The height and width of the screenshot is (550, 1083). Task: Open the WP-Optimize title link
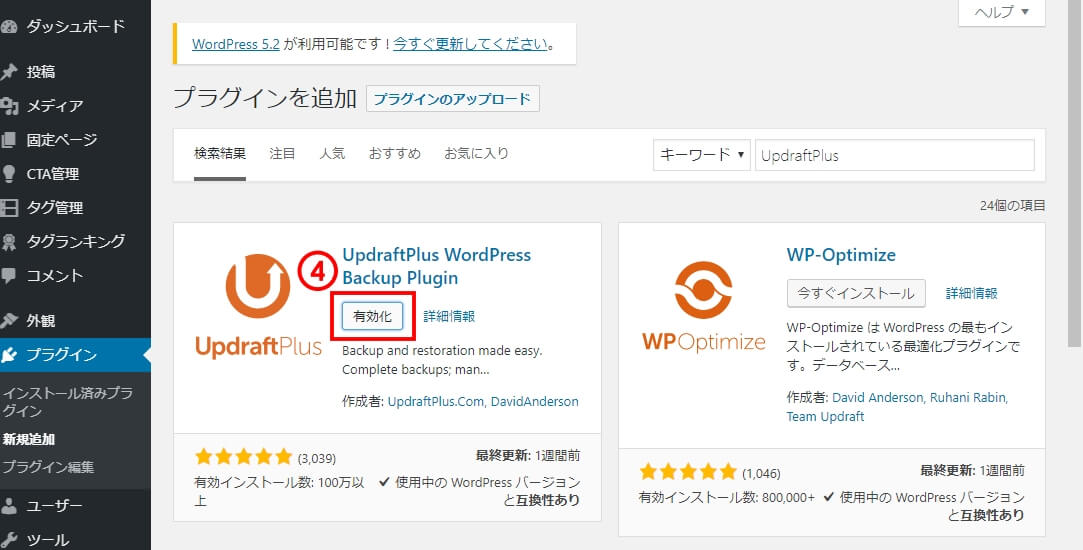[x=841, y=254]
